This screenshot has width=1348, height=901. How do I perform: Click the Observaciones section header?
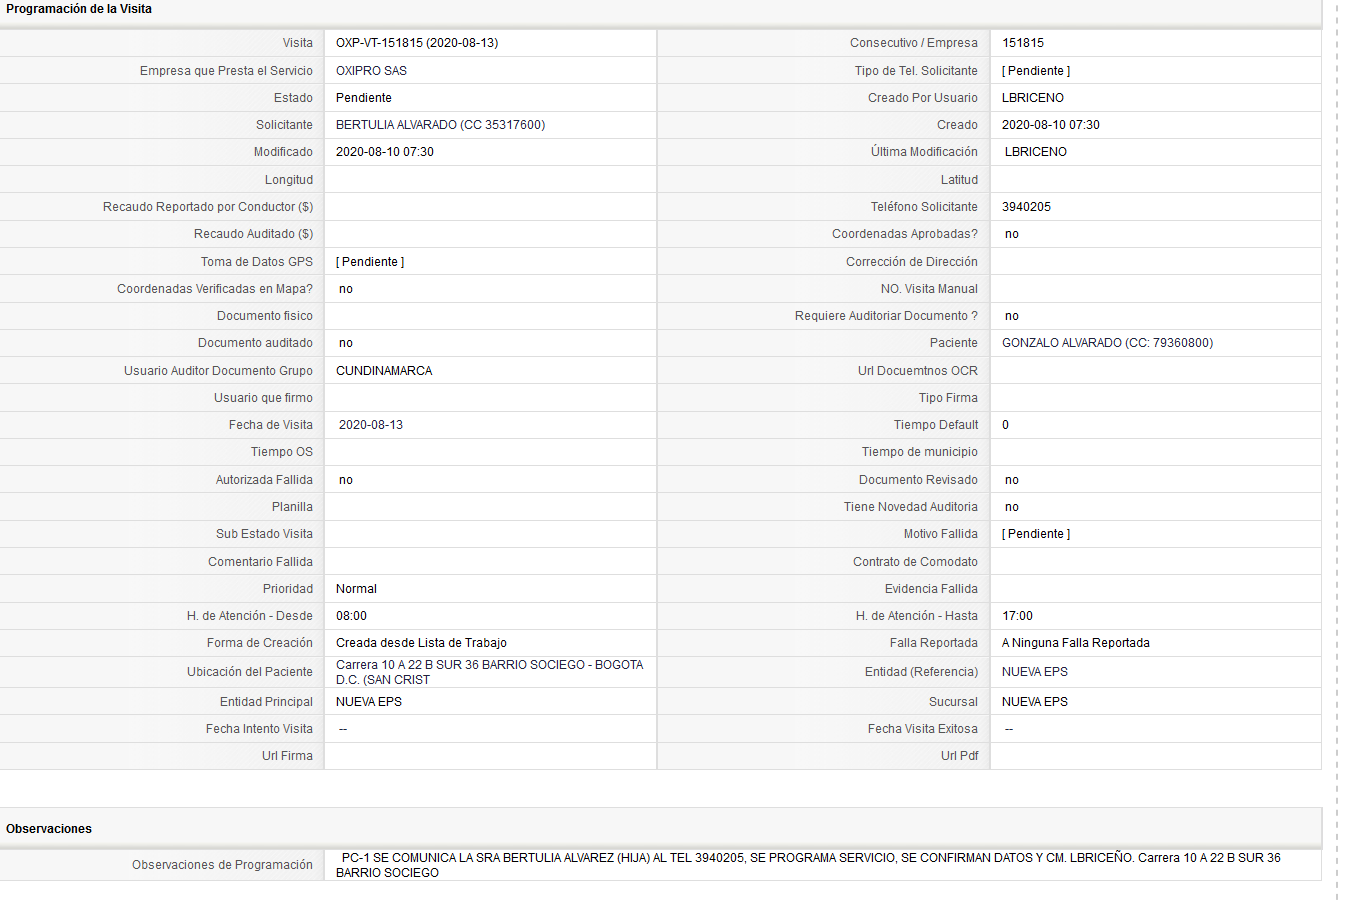[x=49, y=829]
